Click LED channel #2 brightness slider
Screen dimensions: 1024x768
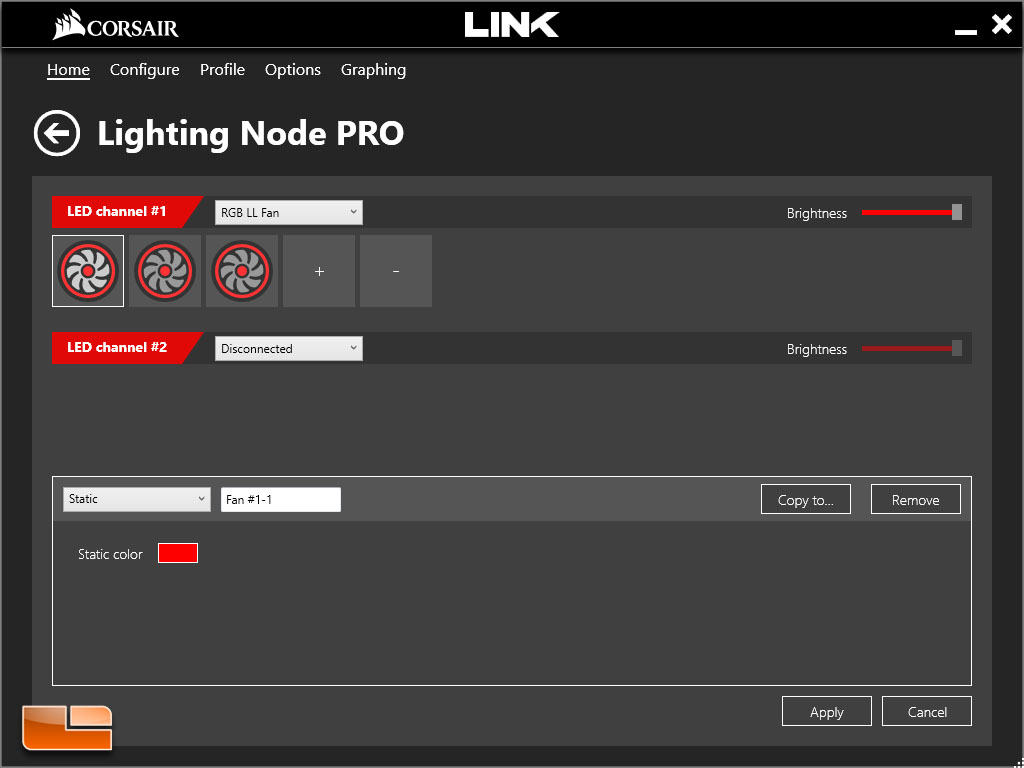click(x=912, y=349)
